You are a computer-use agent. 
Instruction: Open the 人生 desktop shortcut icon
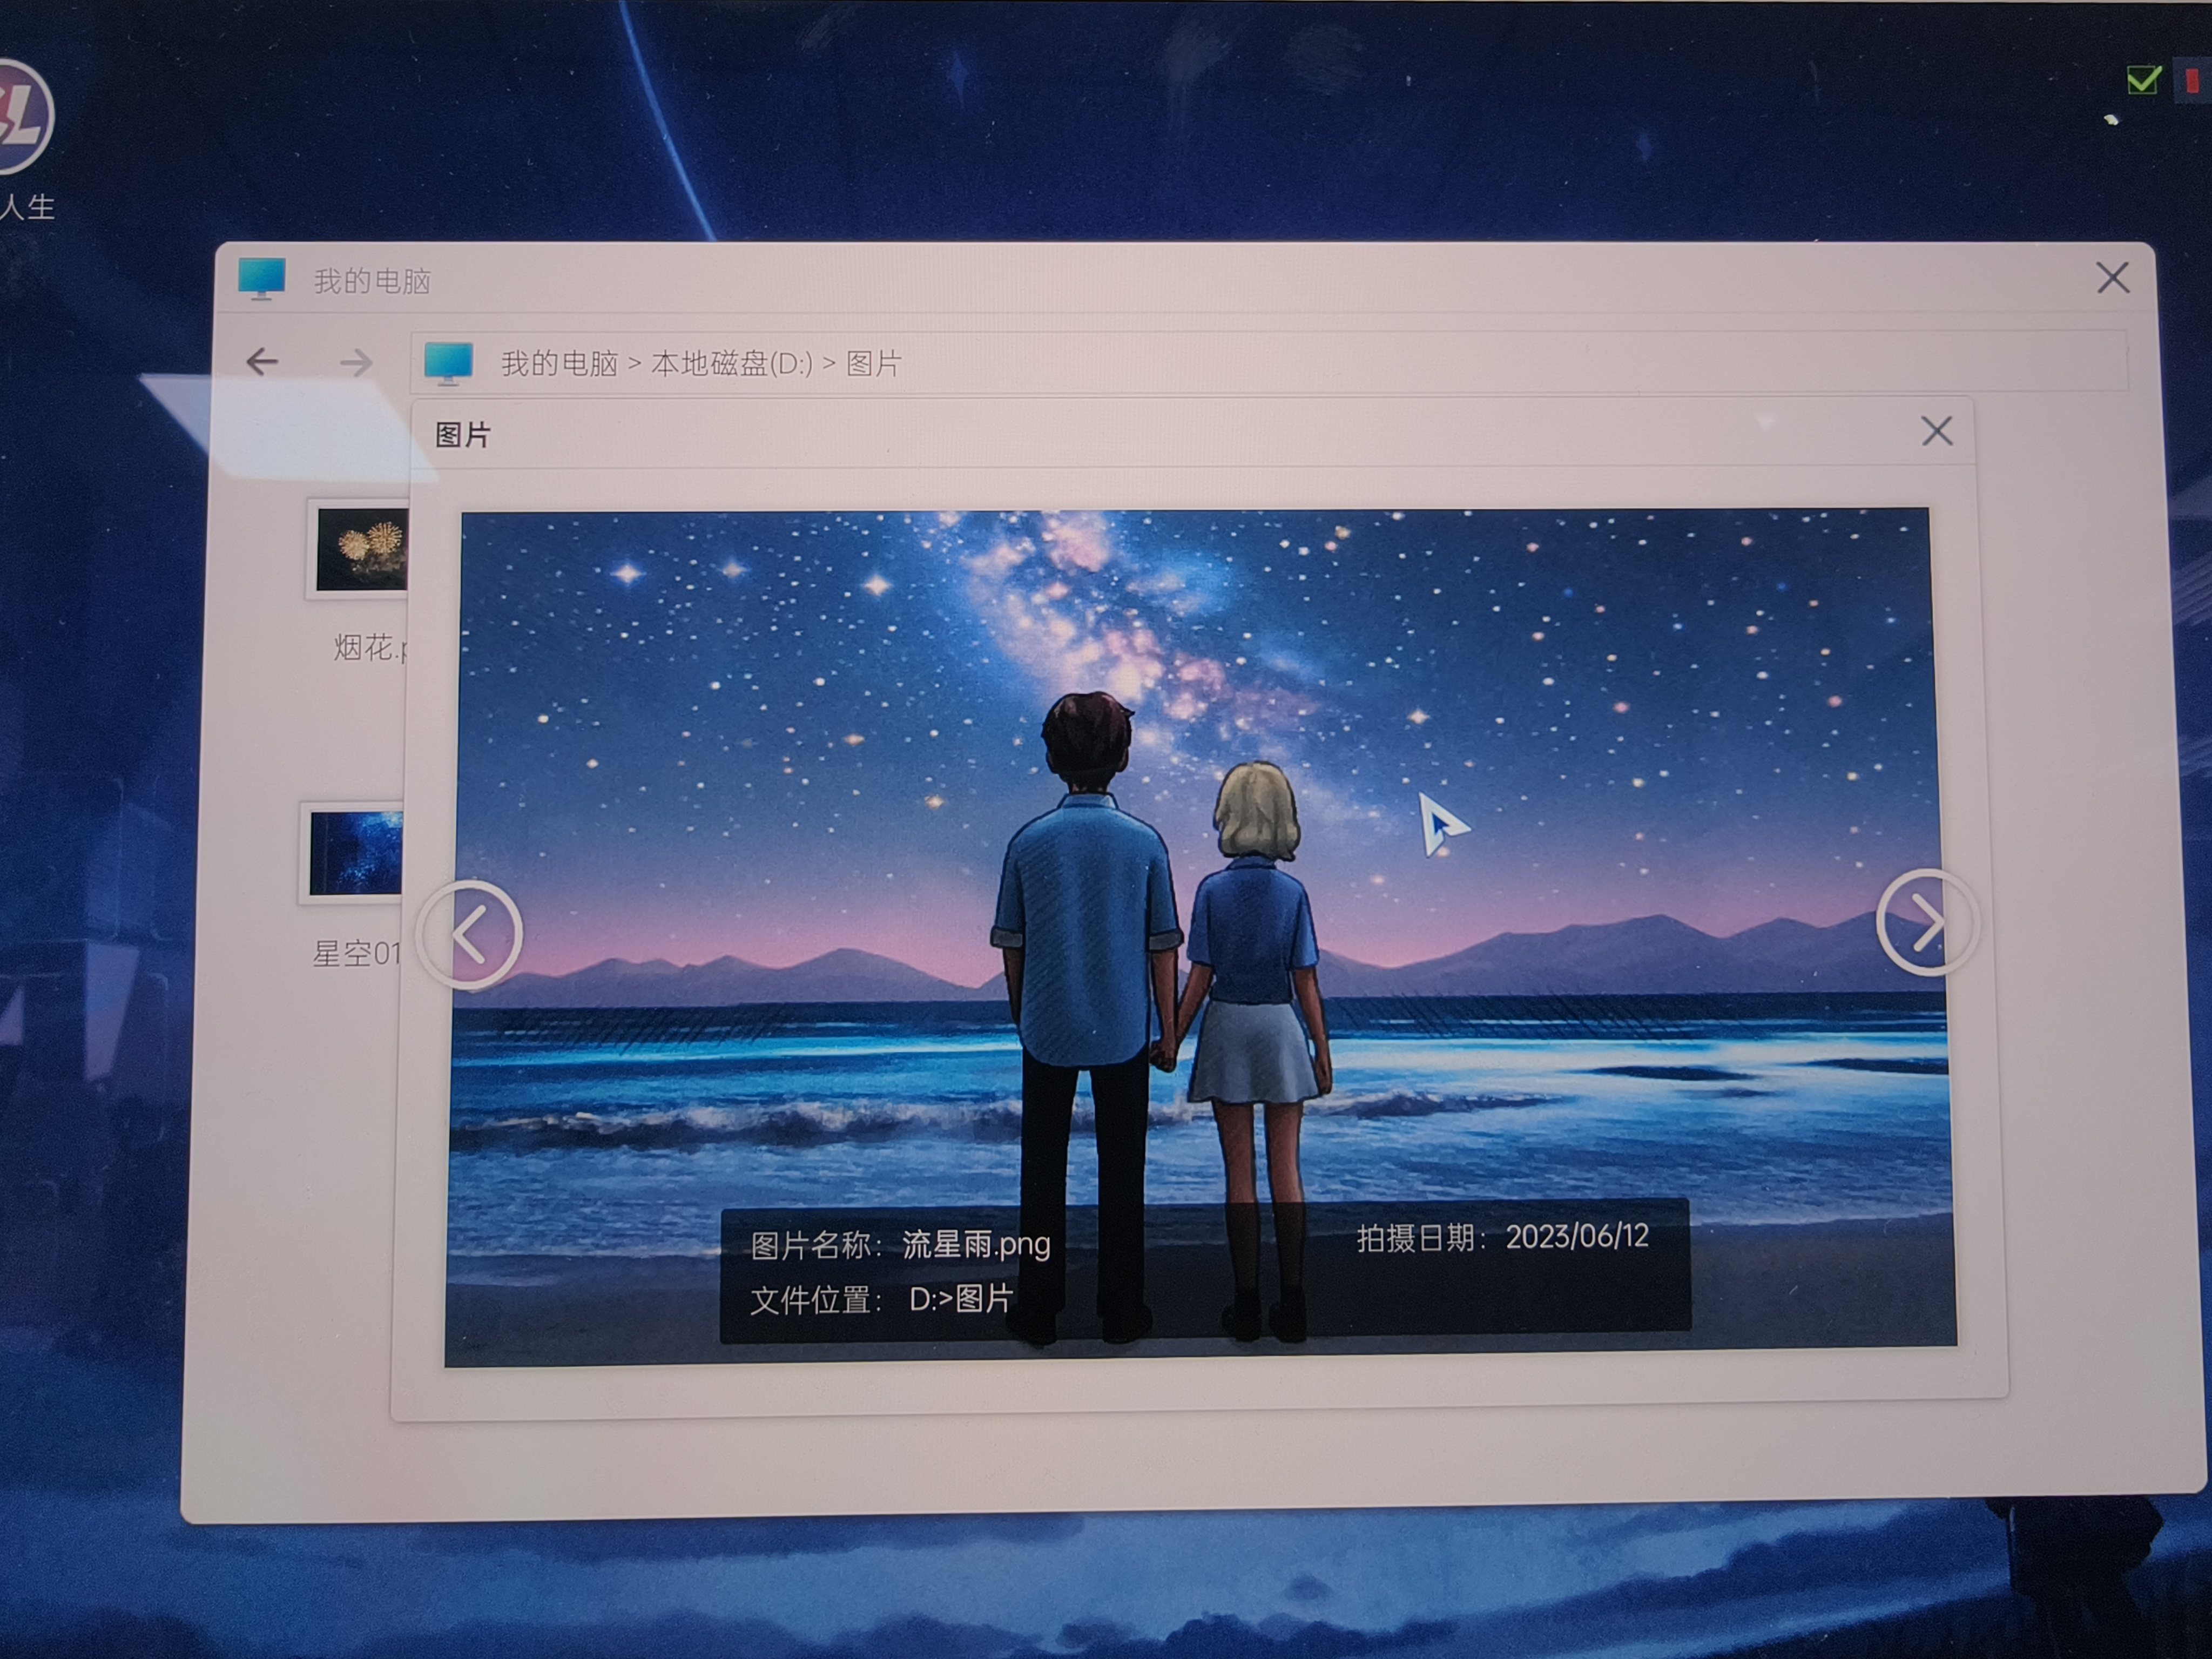pos(22,117)
